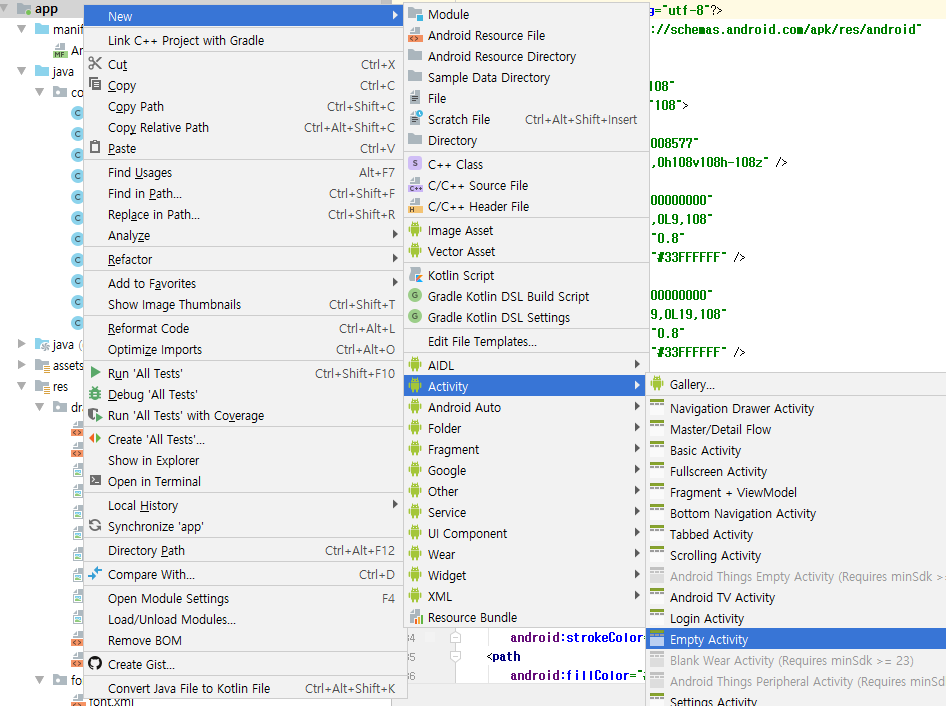
Task: Choose Login Activity template
Action: pos(796,619)
